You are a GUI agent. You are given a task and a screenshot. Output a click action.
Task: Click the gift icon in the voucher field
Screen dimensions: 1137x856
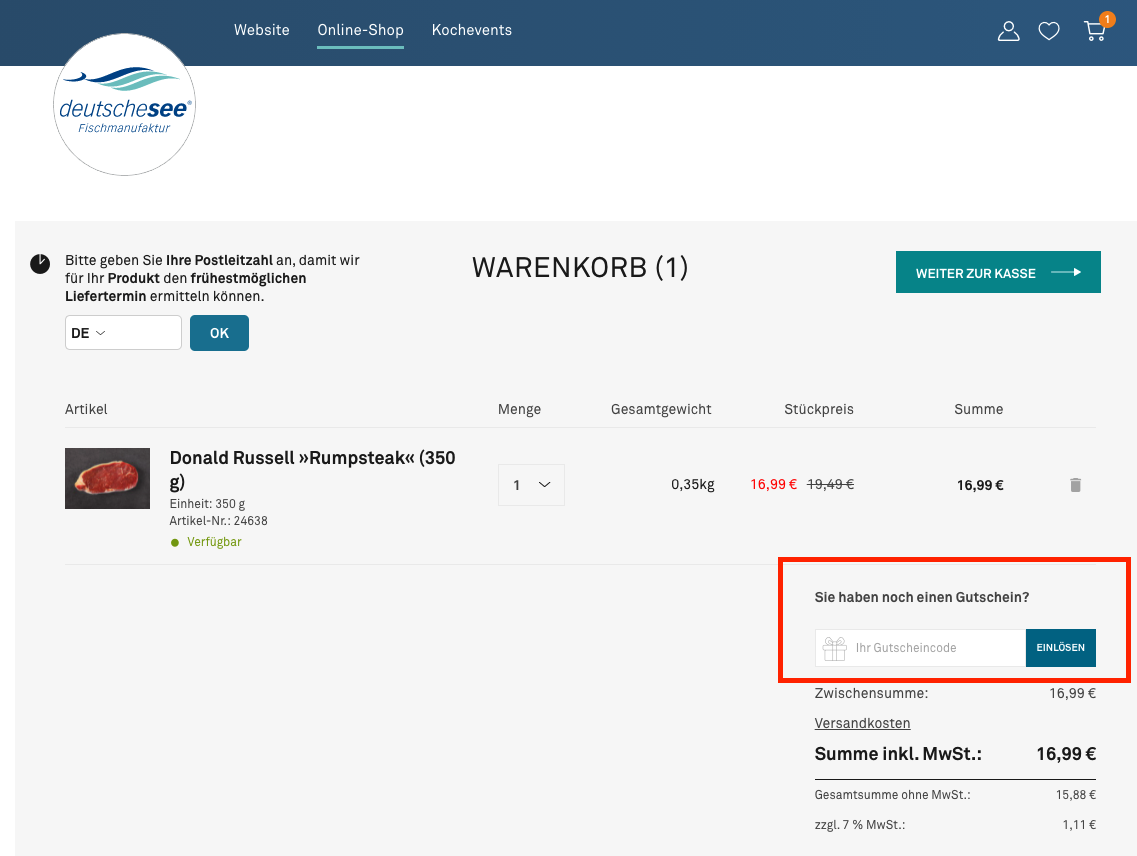click(x=835, y=648)
